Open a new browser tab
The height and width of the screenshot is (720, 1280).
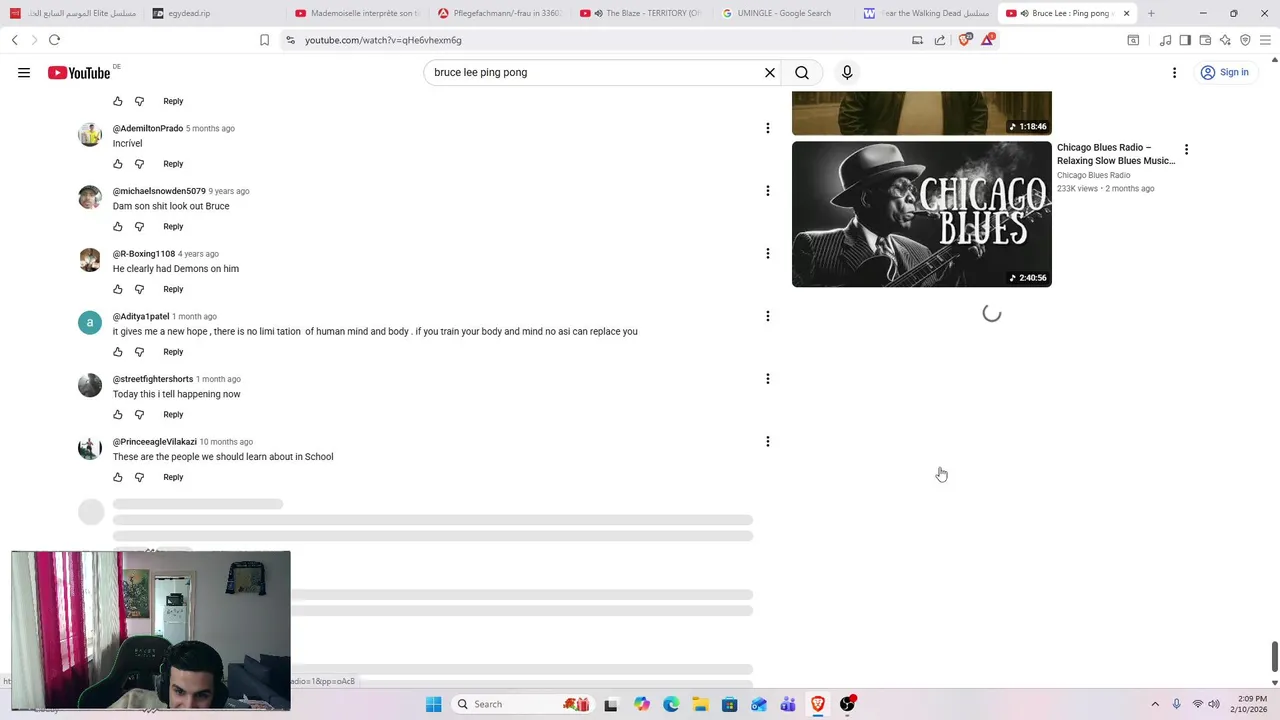pos(1151,13)
